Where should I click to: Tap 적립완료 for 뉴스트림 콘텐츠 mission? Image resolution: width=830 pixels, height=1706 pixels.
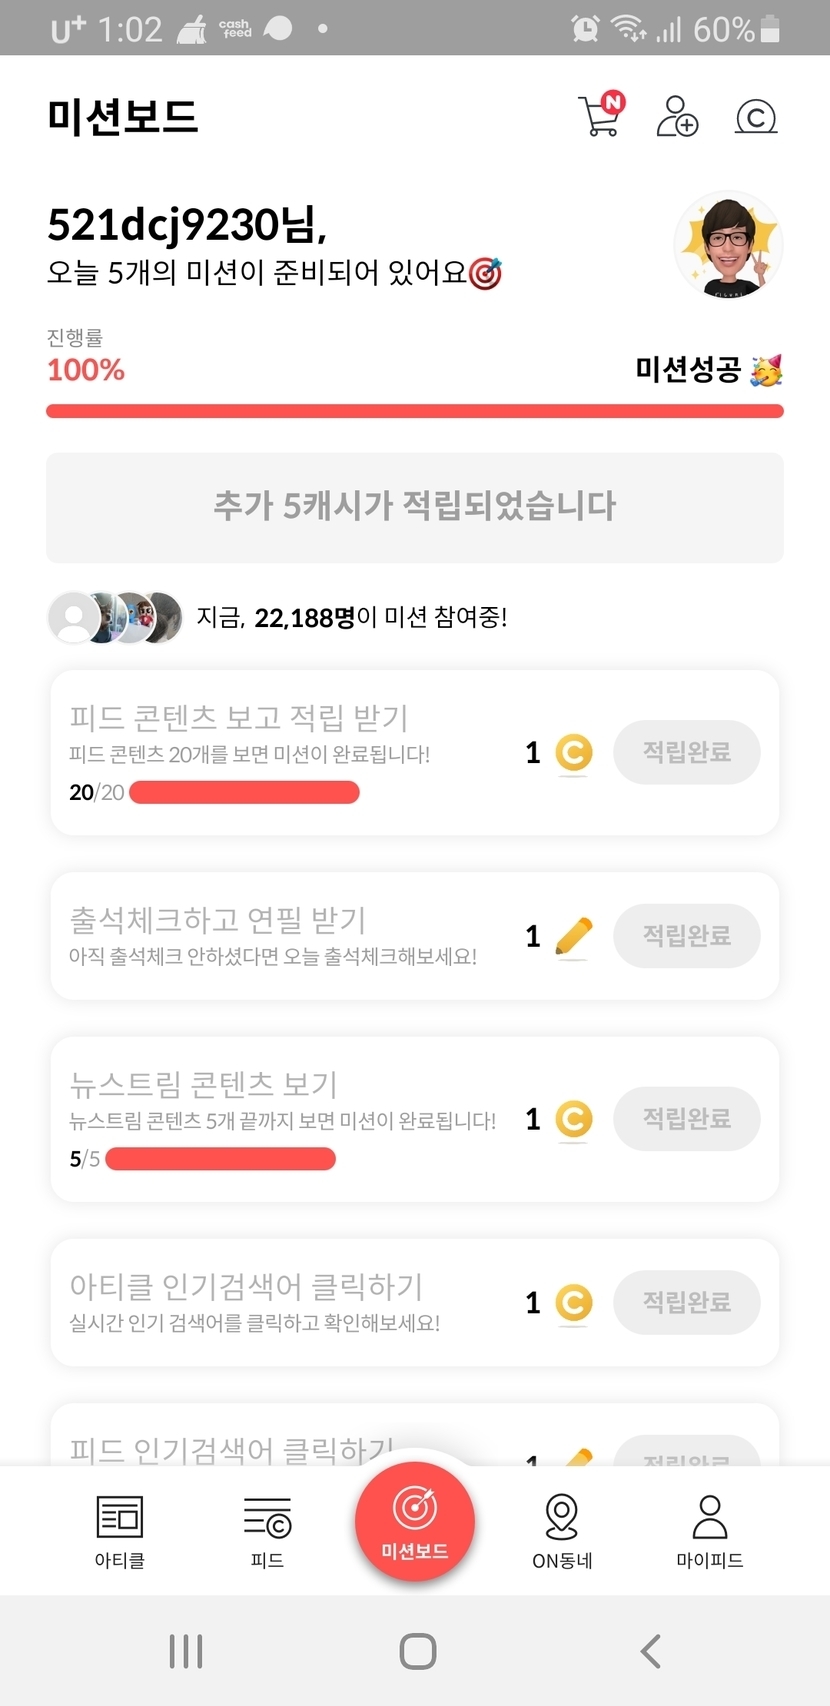pos(687,1118)
